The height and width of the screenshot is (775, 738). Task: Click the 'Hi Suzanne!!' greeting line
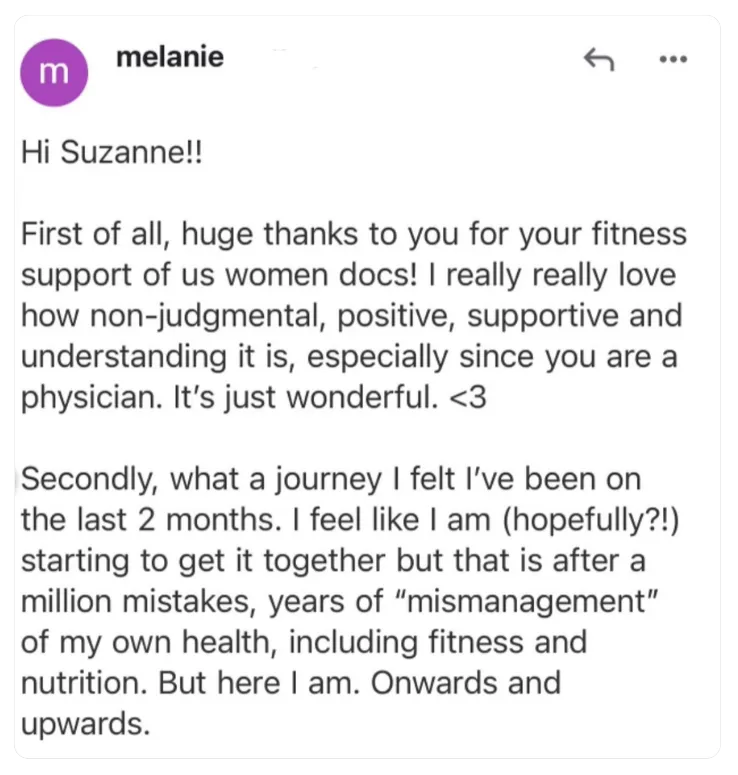click(x=112, y=152)
